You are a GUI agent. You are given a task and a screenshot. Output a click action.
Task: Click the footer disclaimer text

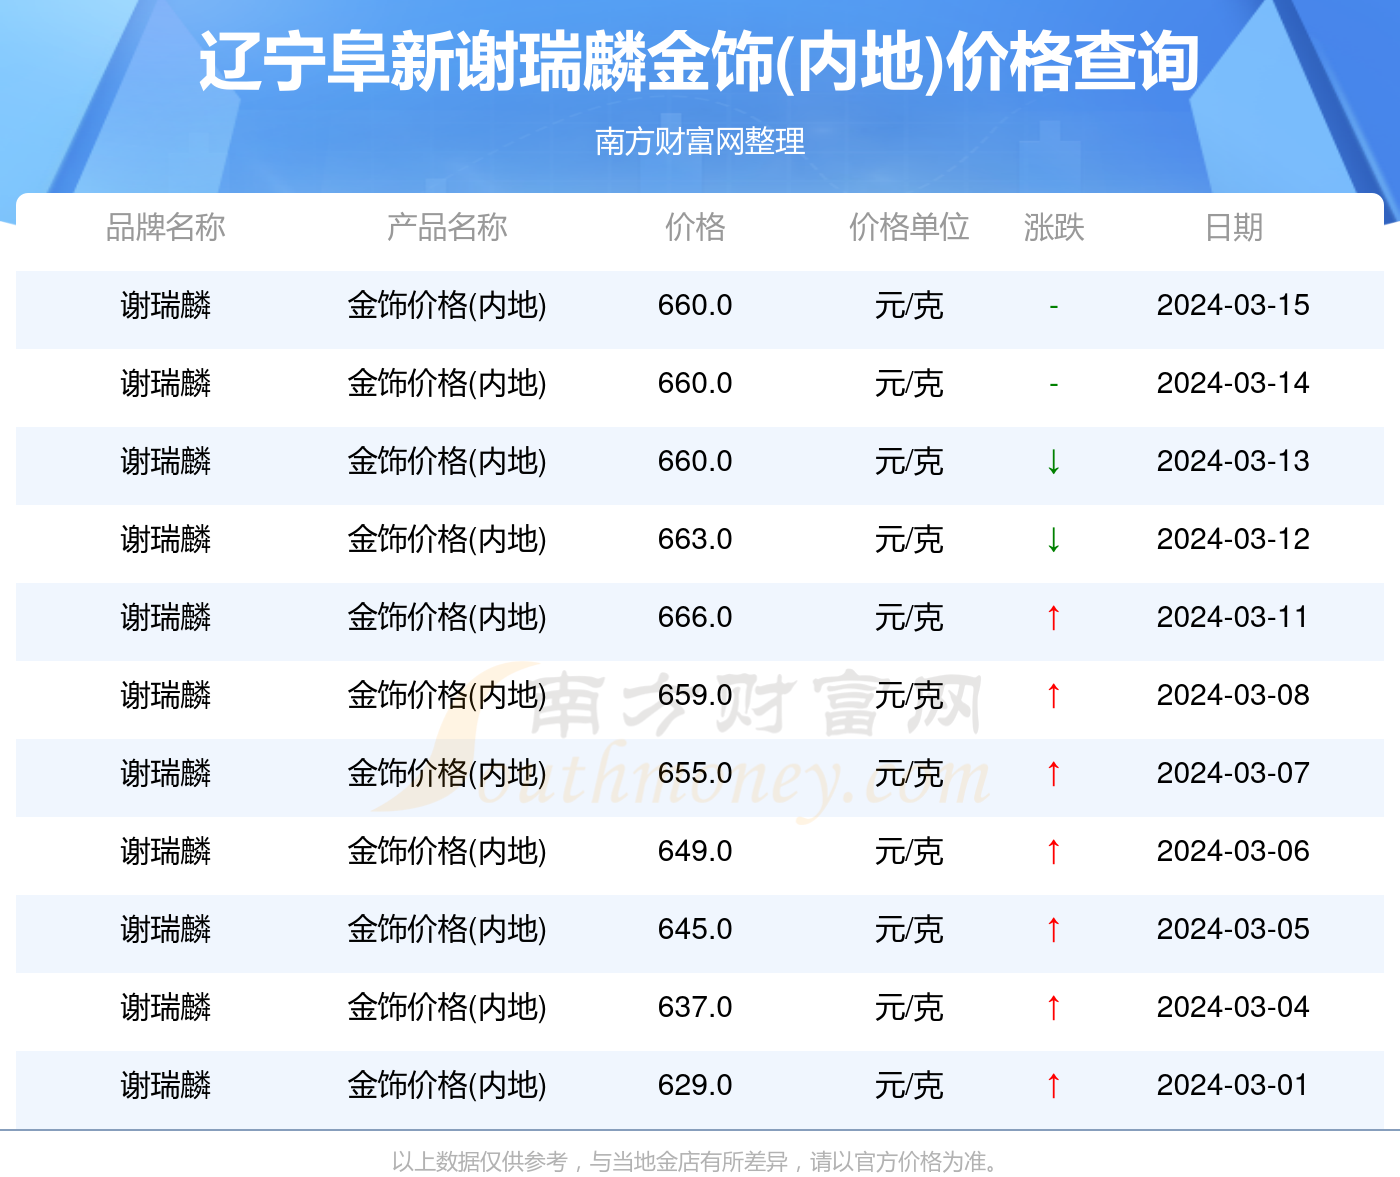pyautogui.click(x=699, y=1163)
